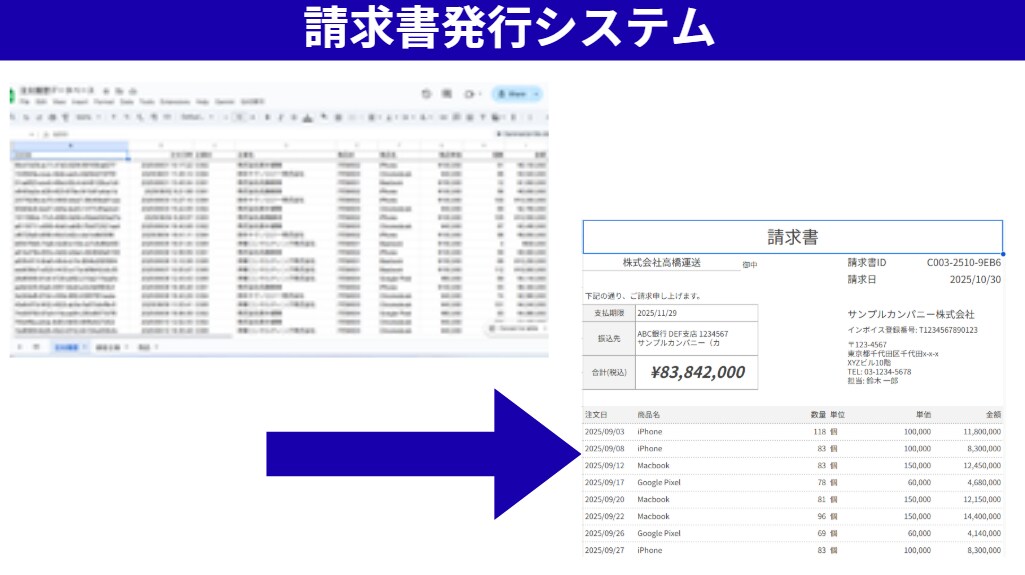Click amount 4,680,000 in invoice table
This screenshot has width=1025, height=575.
pyautogui.click(x=984, y=483)
